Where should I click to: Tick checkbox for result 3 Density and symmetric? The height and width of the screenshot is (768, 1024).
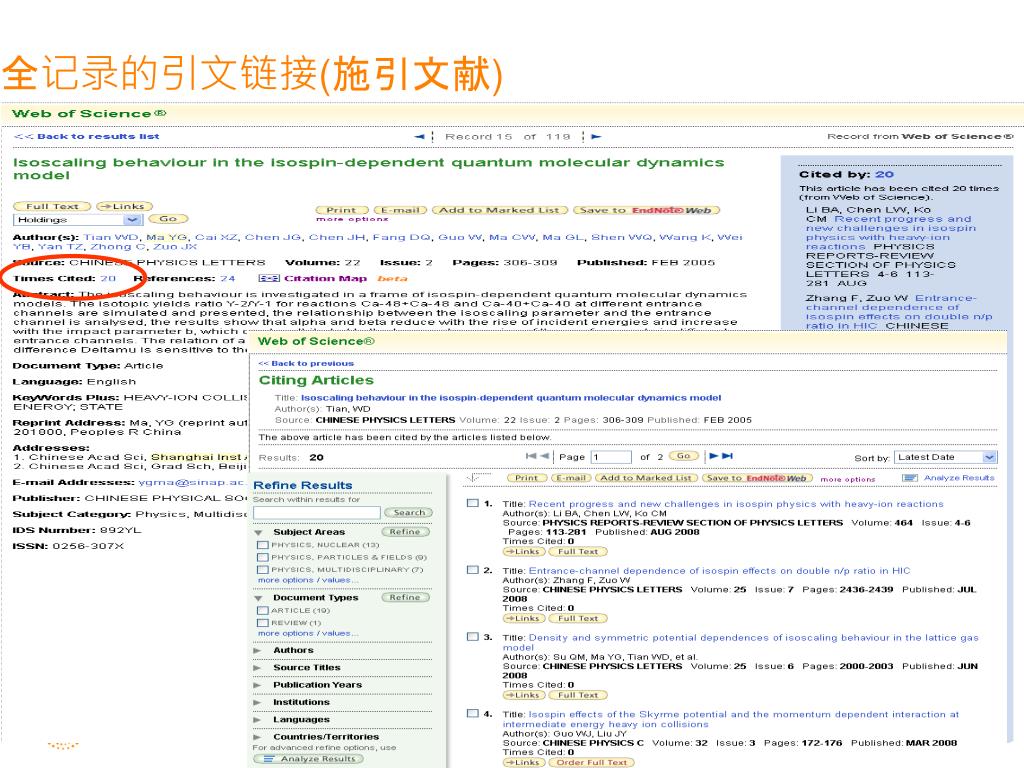473,637
